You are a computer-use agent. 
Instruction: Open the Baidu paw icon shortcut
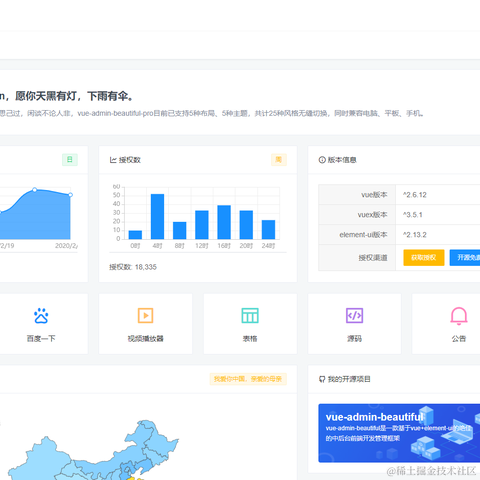pyautogui.click(x=41, y=316)
